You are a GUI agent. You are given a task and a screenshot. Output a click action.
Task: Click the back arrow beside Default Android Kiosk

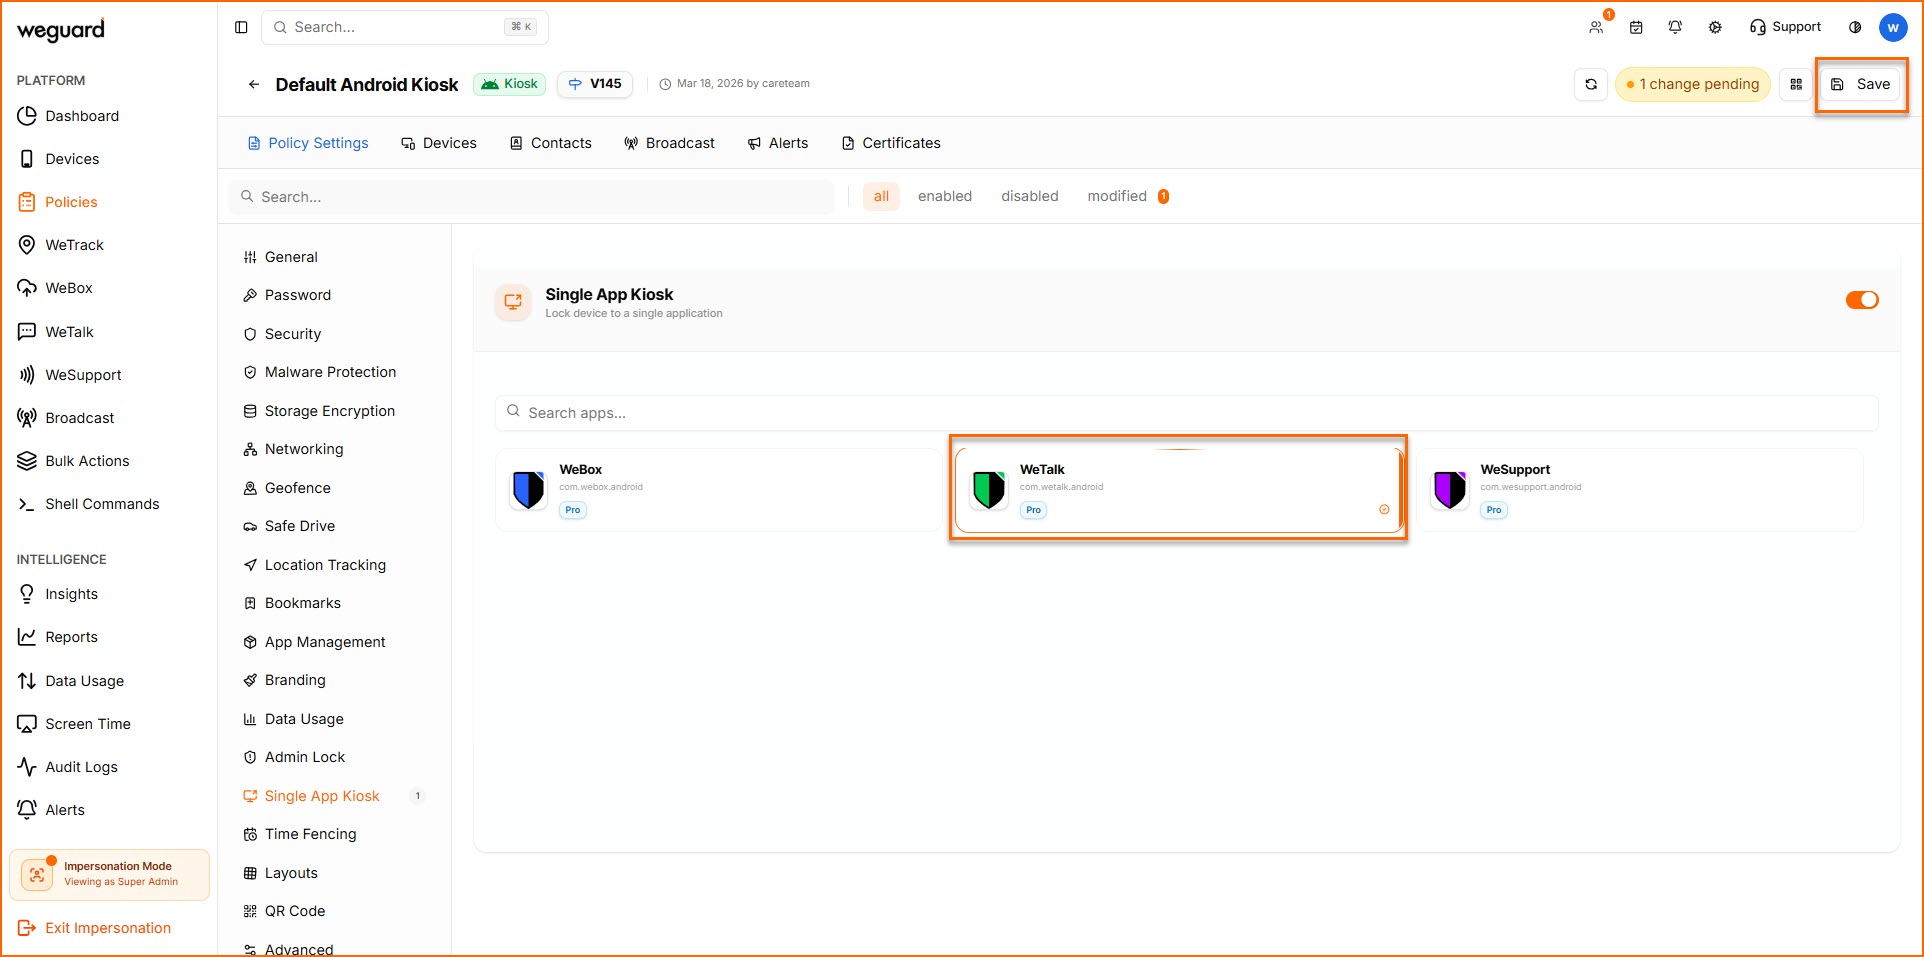point(254,85)
